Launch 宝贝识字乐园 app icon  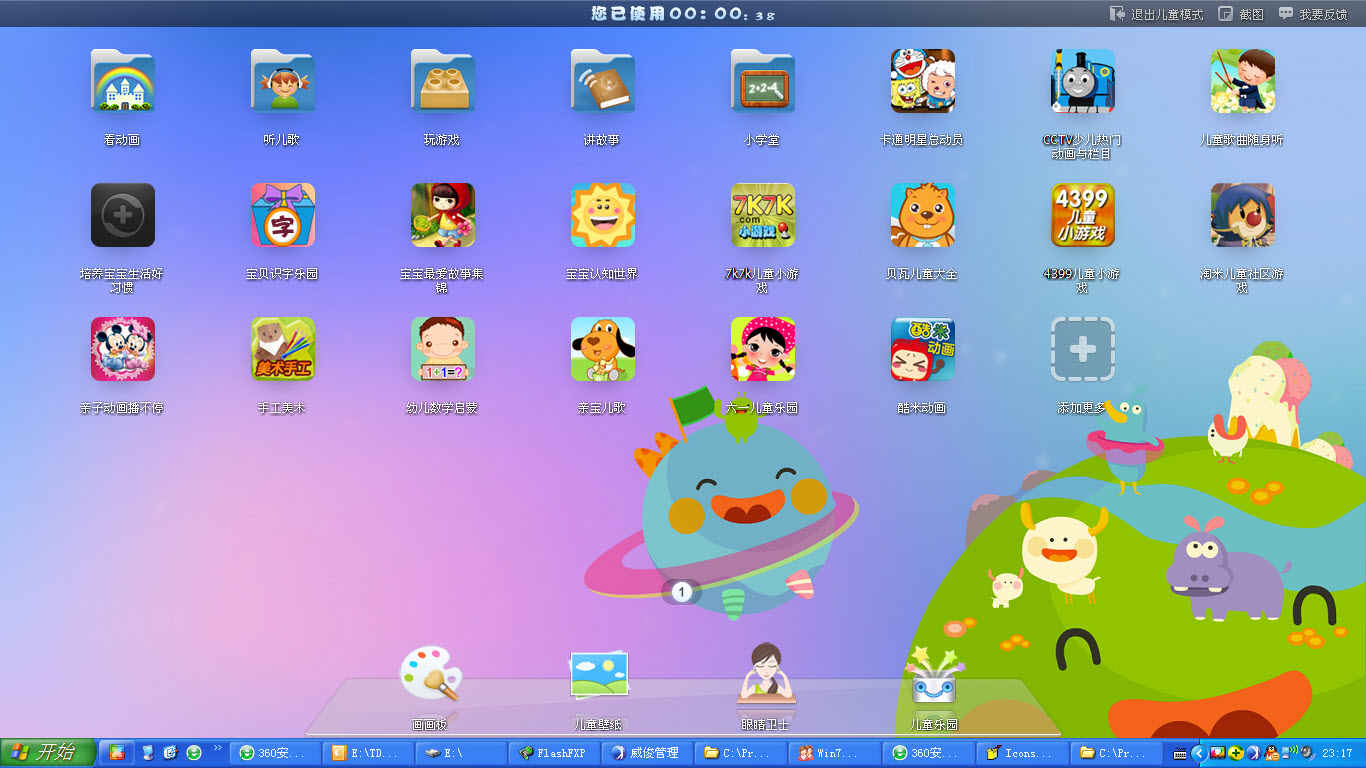coord(282,215)
